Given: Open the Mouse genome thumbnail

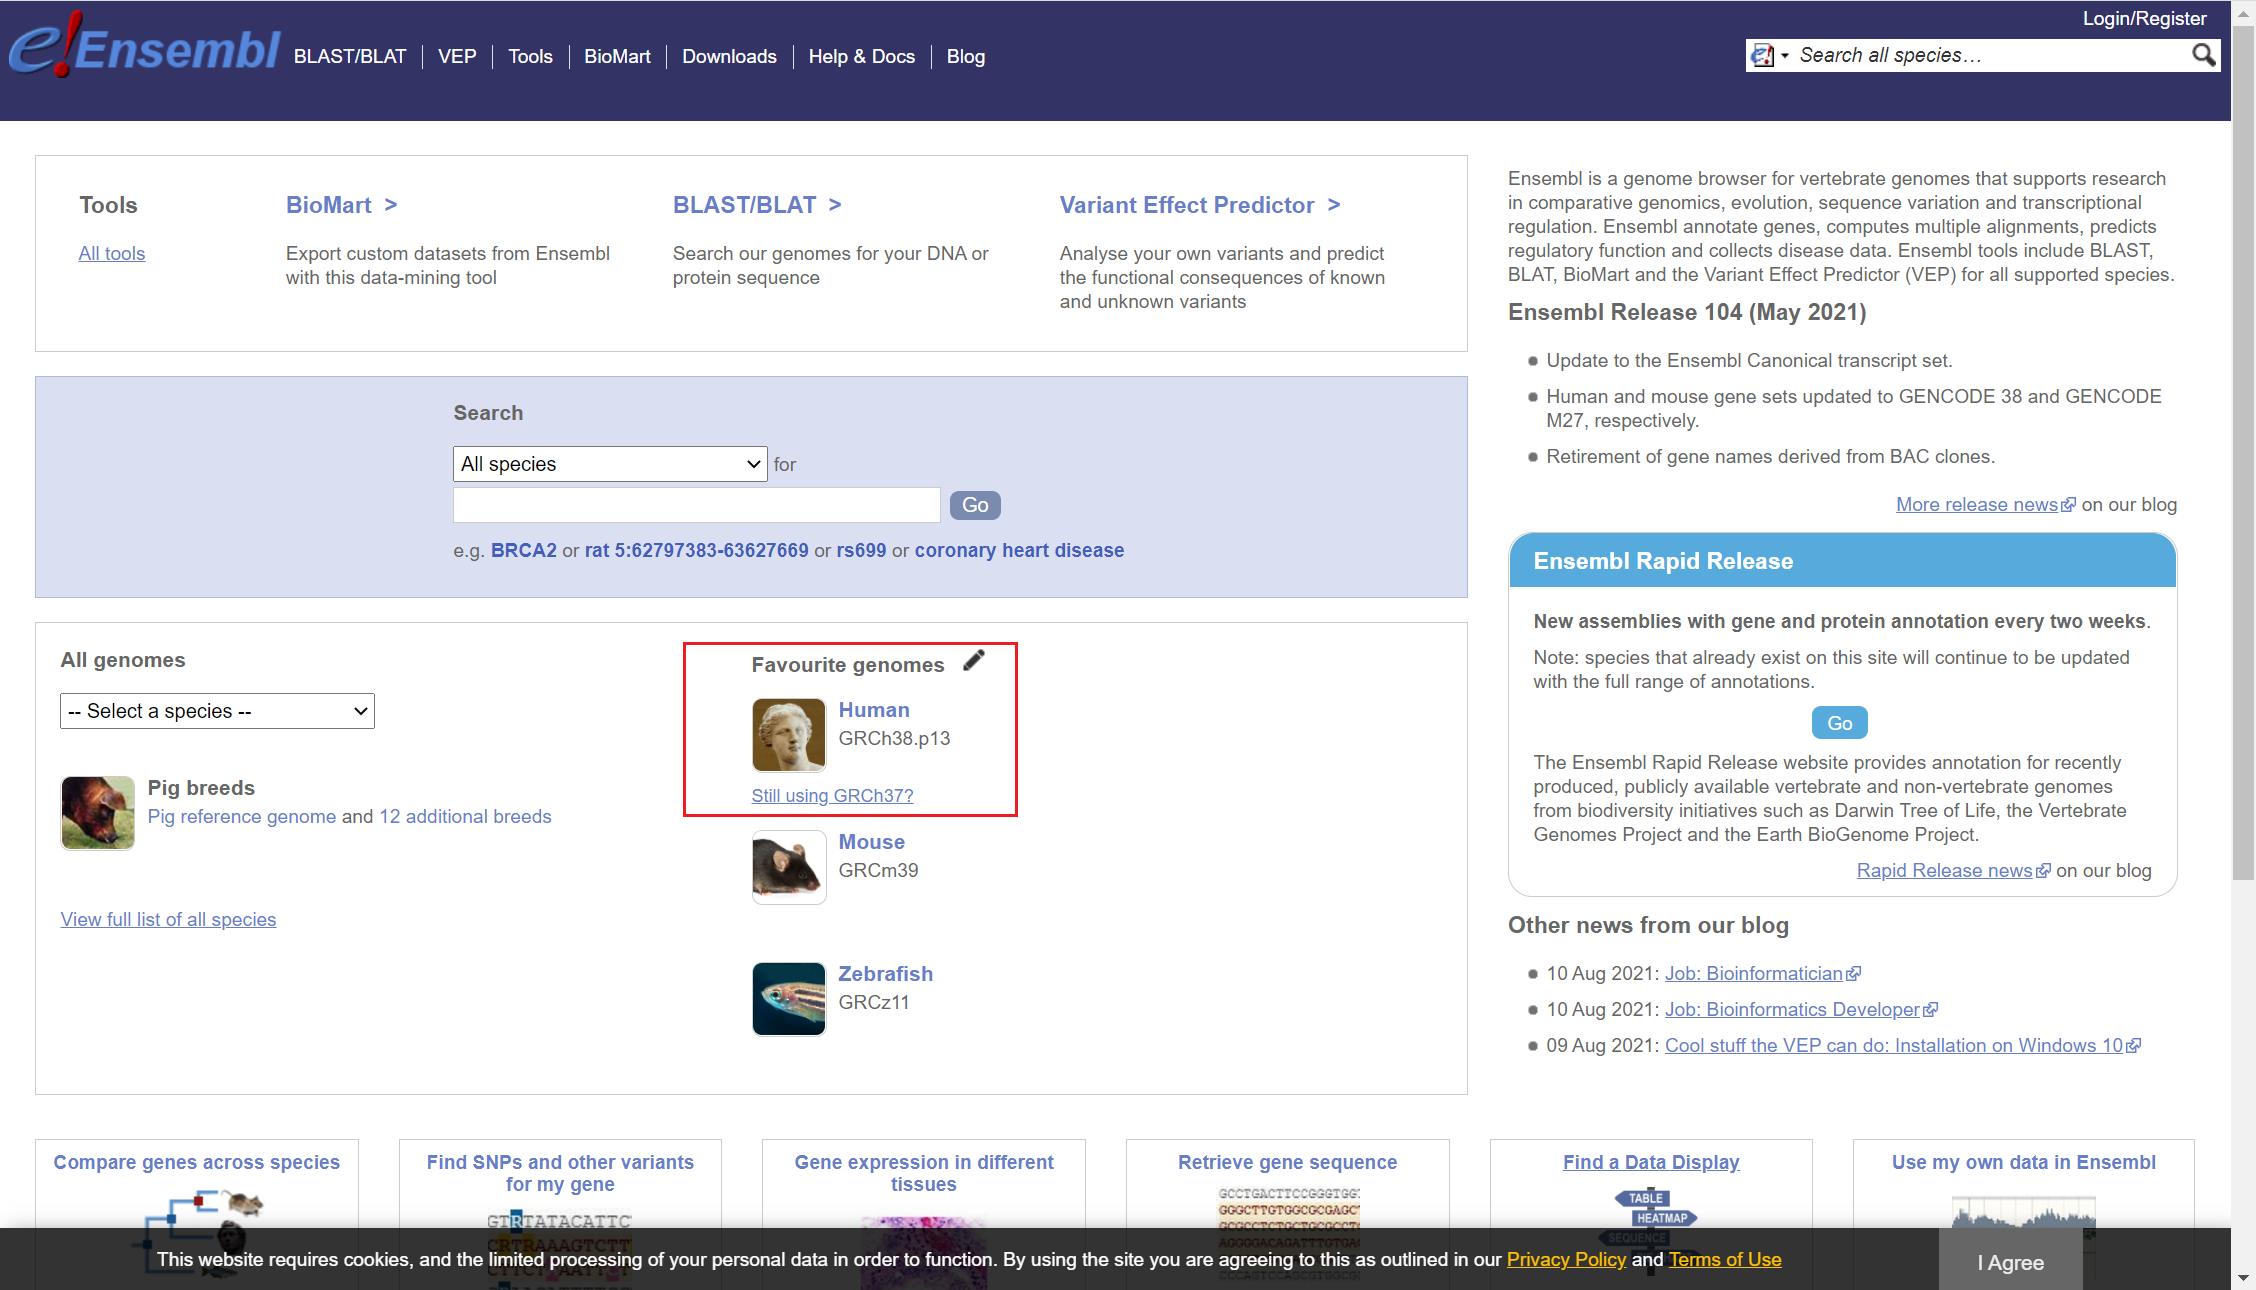Looking at the screenshot, I should [x=789, y=867].
